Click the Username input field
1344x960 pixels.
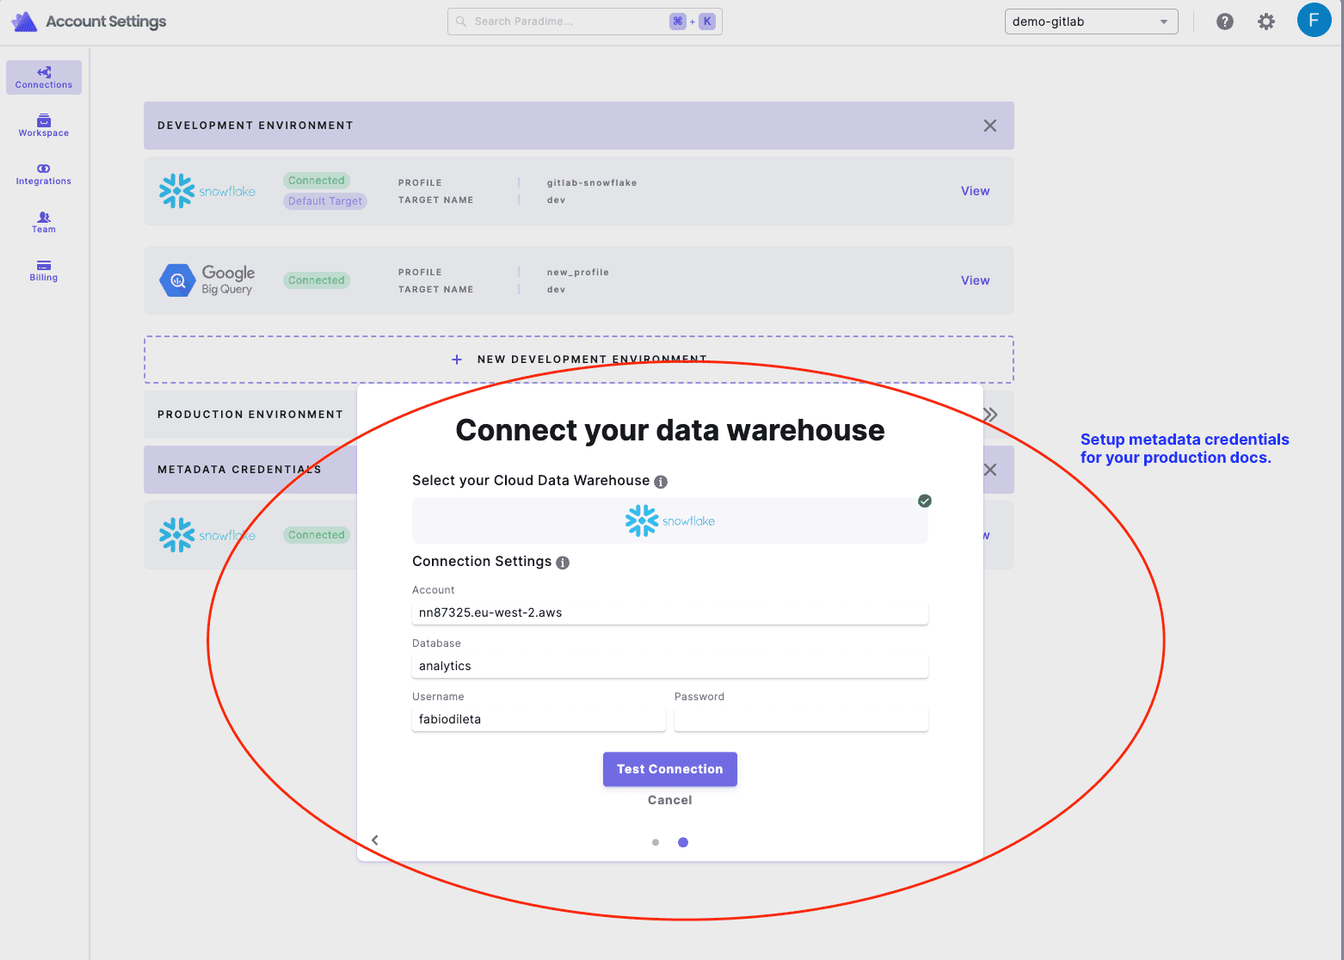pyautogui.click(x=539, y=718)
